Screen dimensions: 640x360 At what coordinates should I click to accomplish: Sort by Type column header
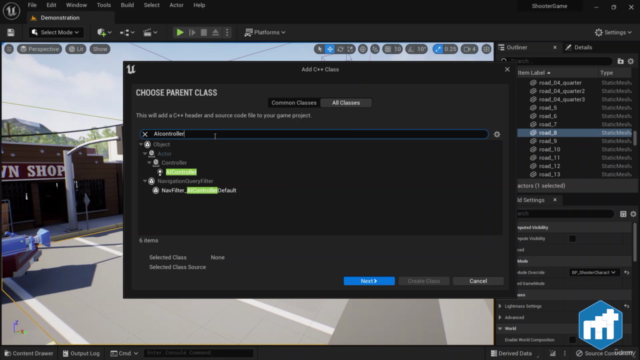click(607, 73)
